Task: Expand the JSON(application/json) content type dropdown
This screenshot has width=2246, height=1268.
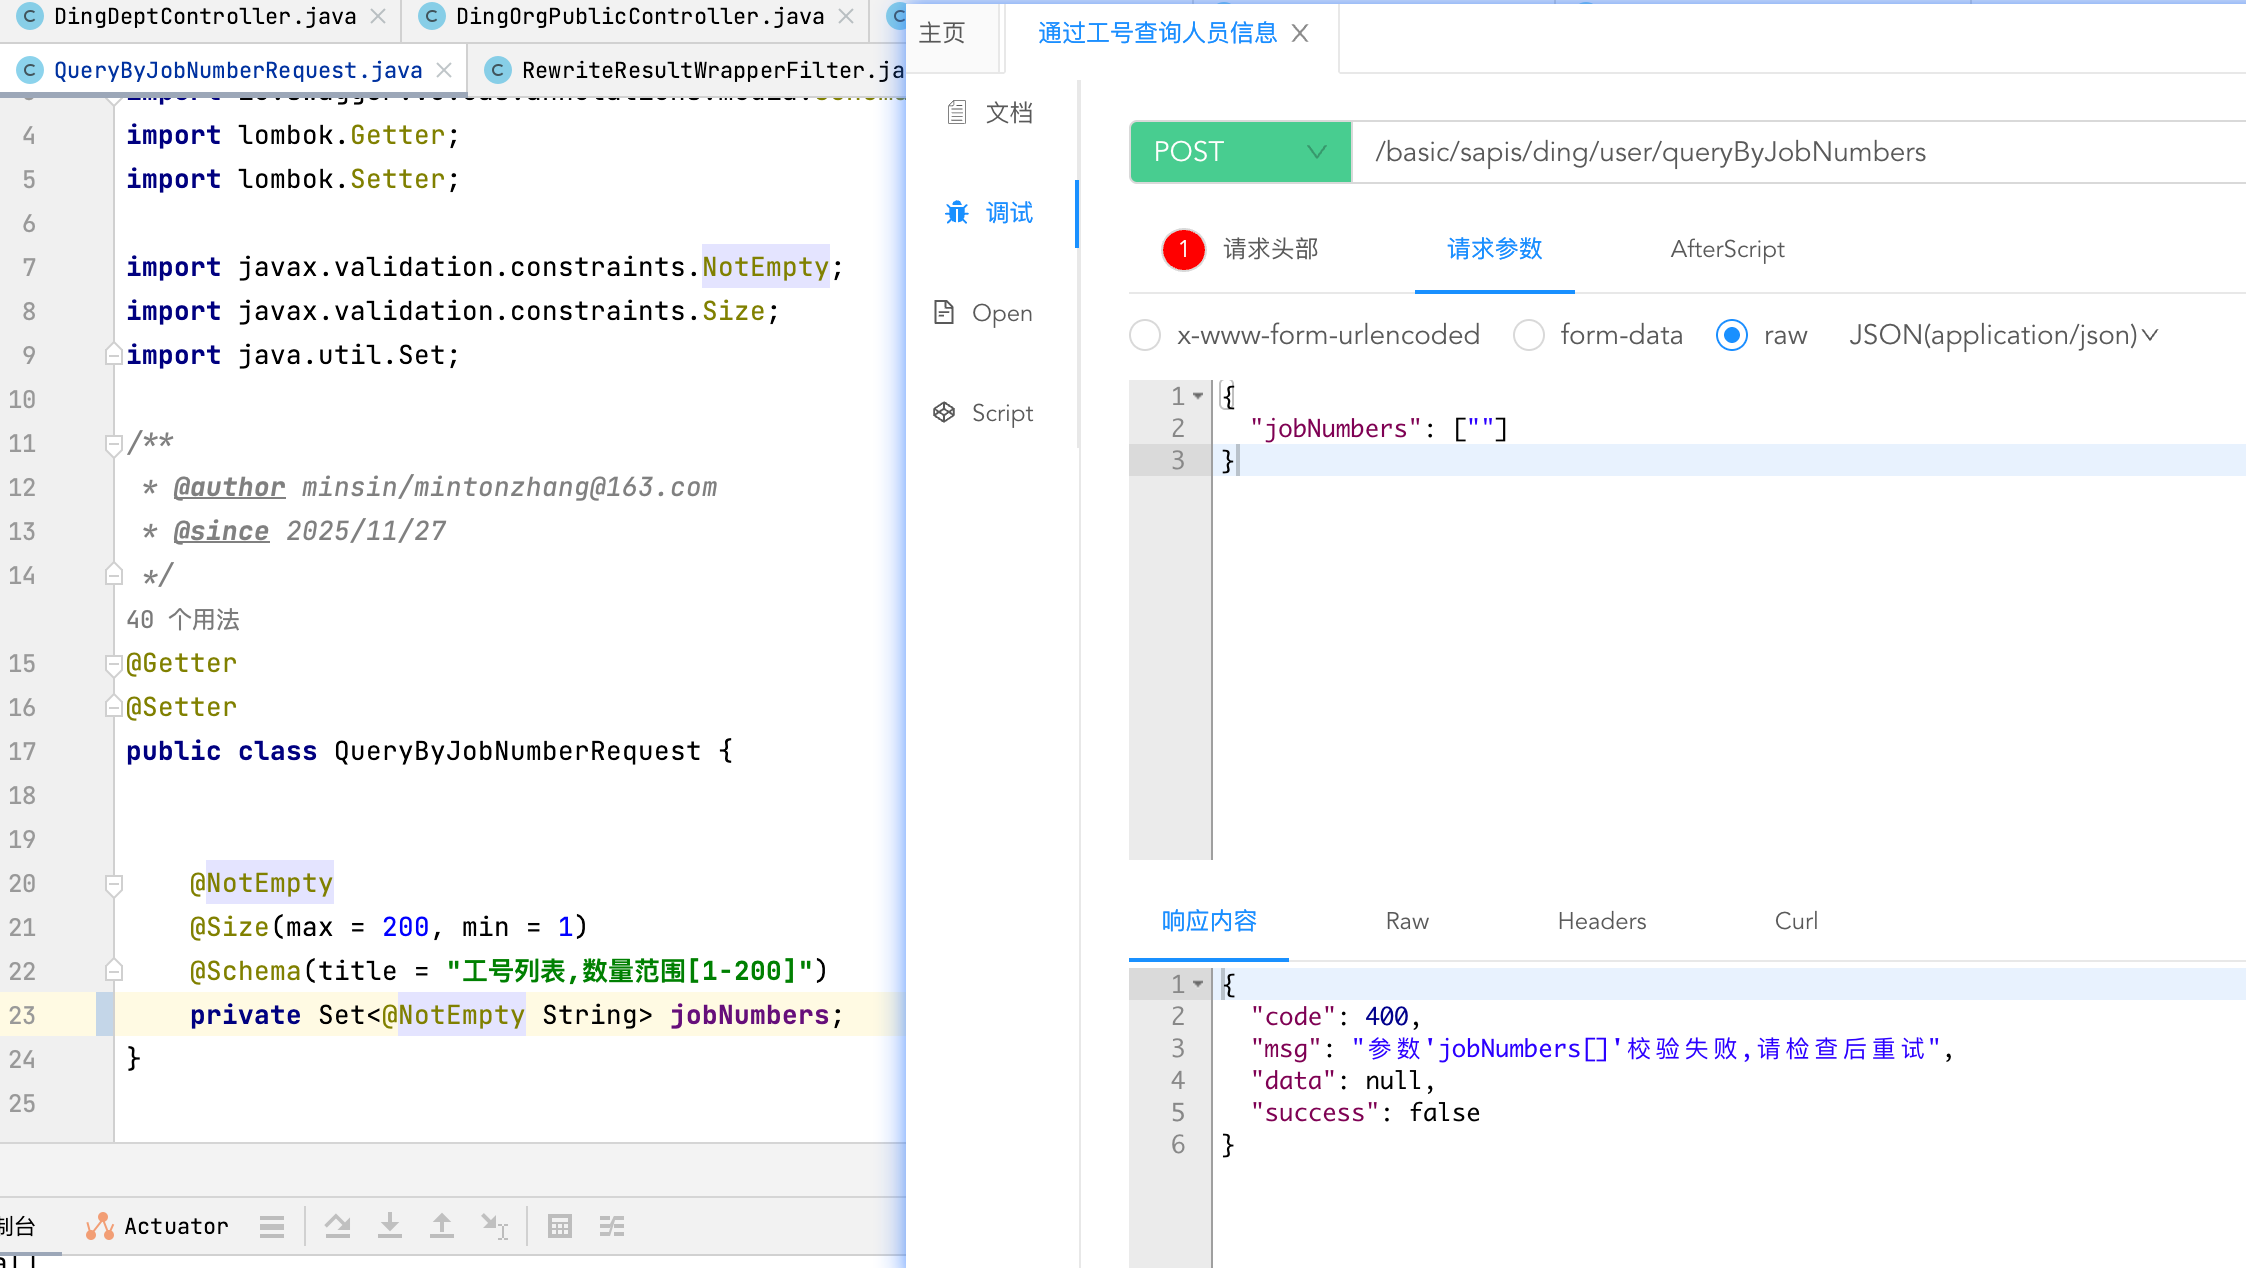Action: point(2003,335)
